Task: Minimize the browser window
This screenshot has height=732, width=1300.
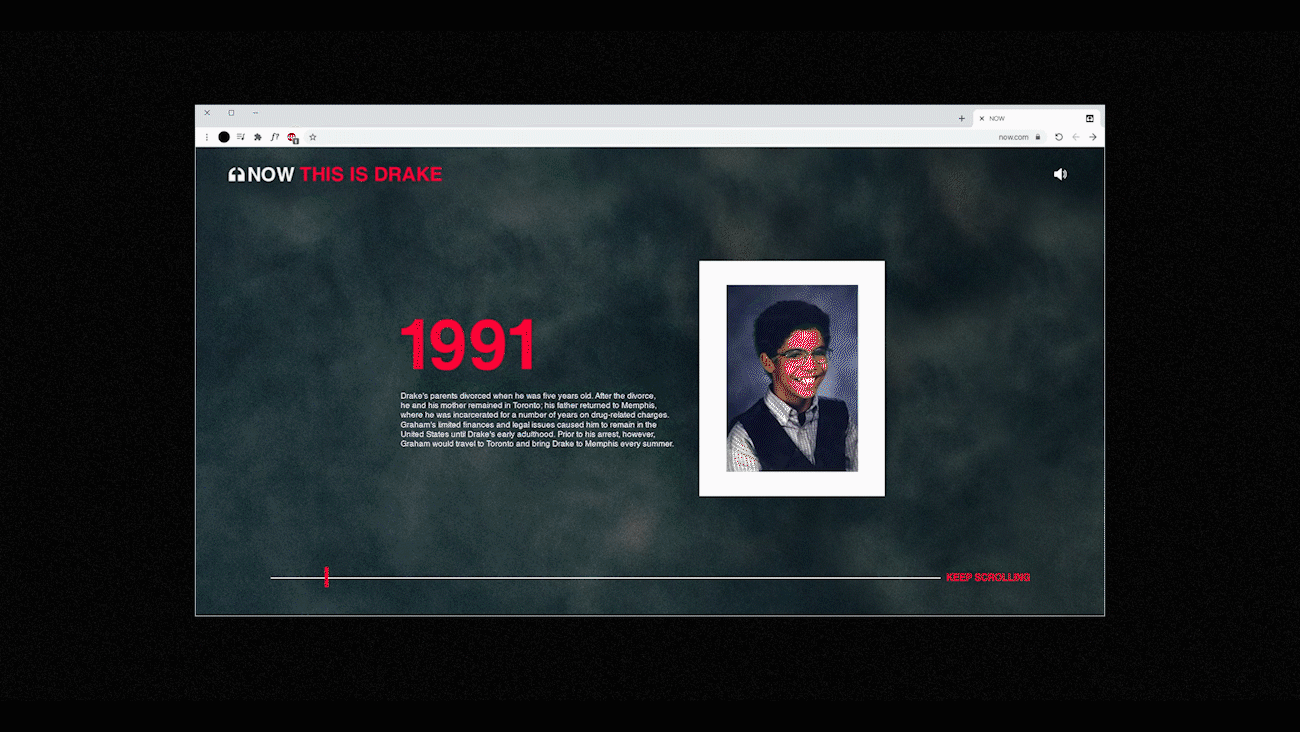Action: [255, 113]
